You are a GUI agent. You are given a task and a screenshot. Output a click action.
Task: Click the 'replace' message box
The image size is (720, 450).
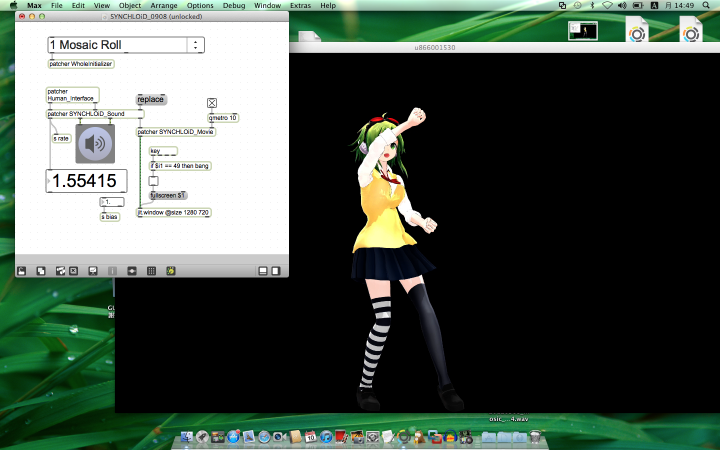tap(151, 100)
